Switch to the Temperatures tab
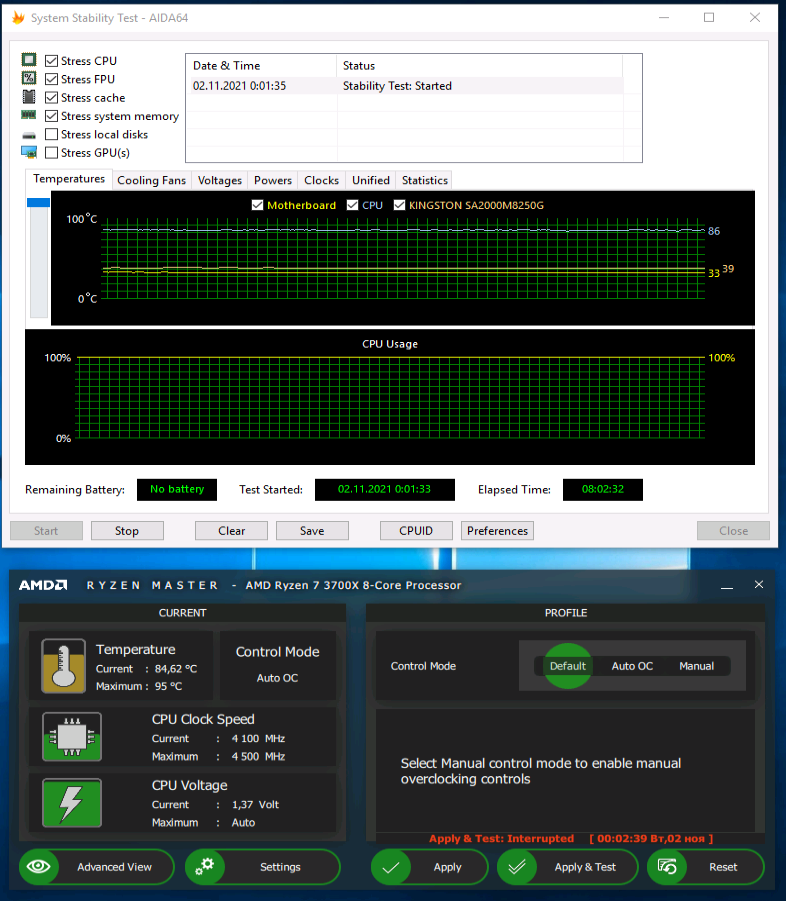The height and width of the screenshot is (901, 786). coord(69,179)
